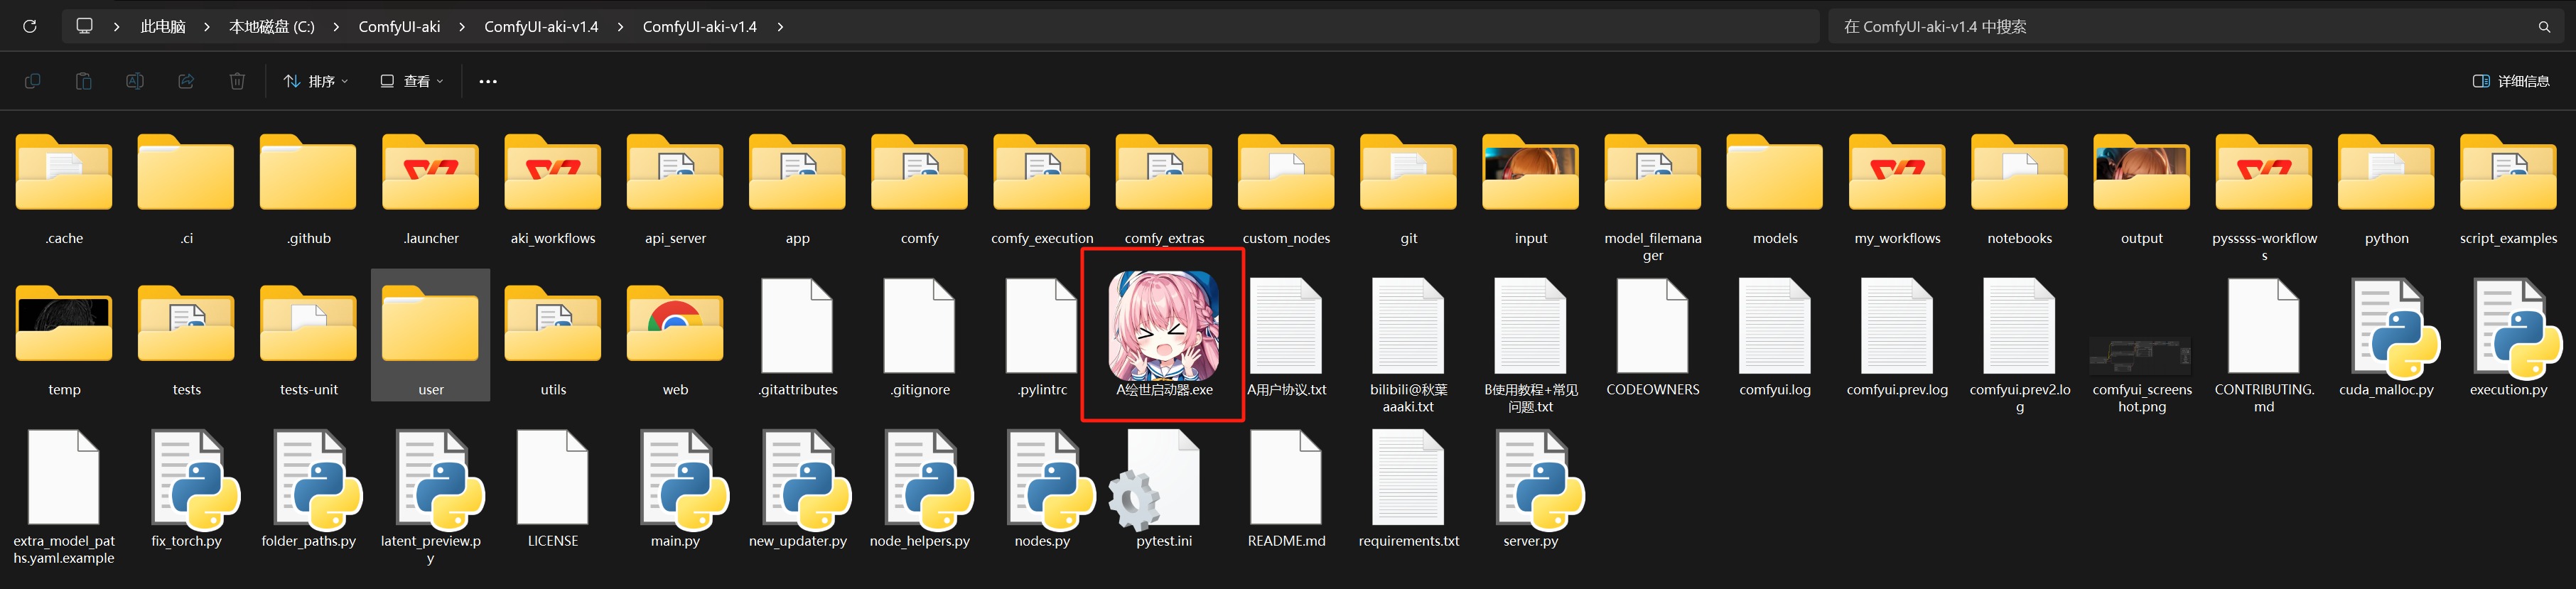Click the paste clipboard icon in toolbar
The height and width of the screenshot is (589, 2576).
[x=84, y=81]
